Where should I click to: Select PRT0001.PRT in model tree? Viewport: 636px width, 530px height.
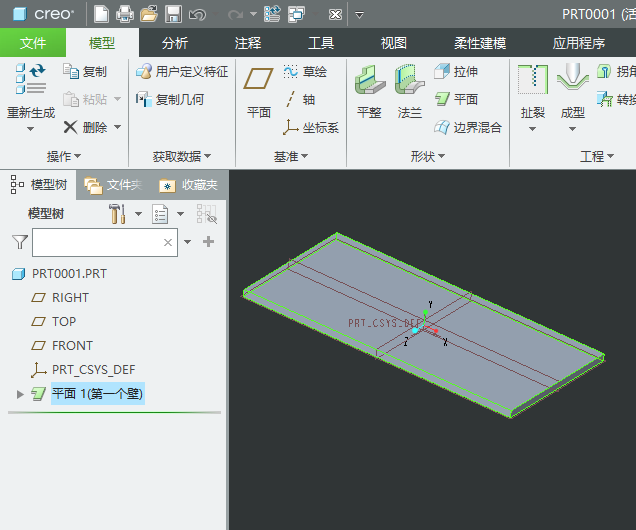click(60, 274)
